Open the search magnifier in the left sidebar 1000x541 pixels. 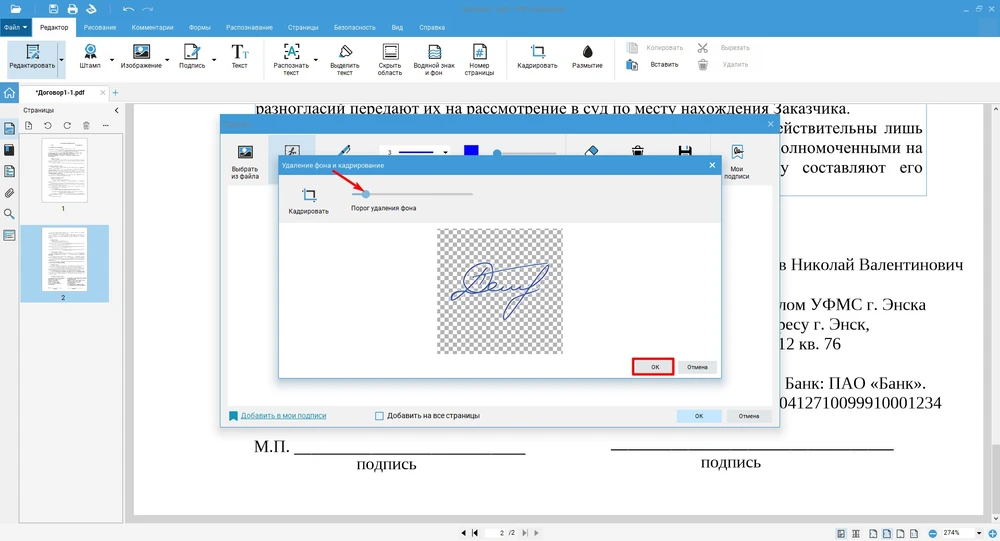click(9, 214)
